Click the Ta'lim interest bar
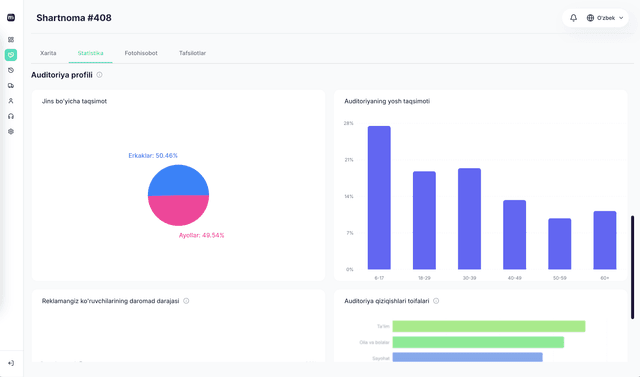This screenshot has width=640, height=377. point(489,326)
